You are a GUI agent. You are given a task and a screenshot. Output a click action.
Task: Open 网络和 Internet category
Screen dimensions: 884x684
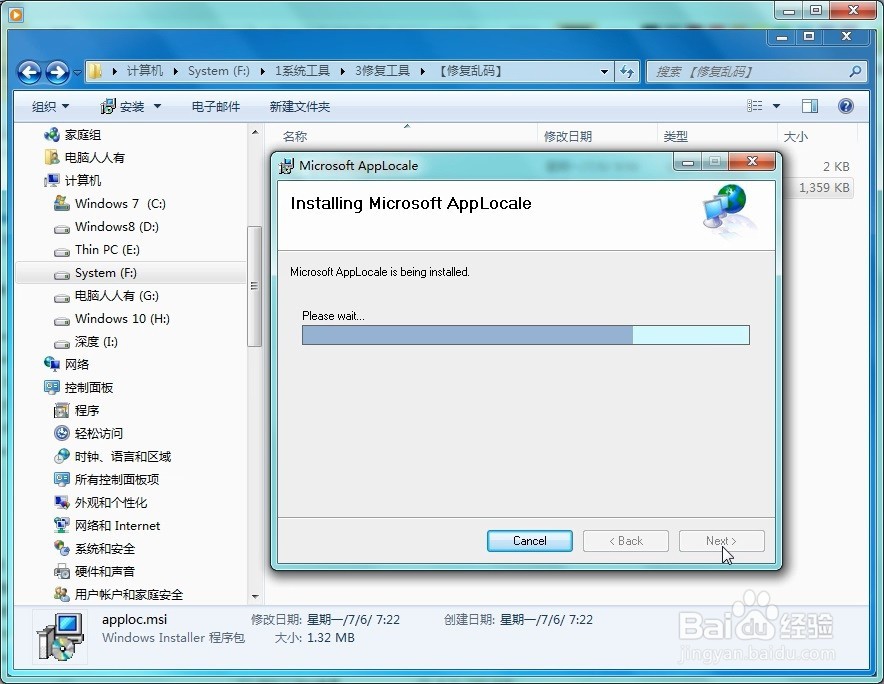click(x=107, y=526)
